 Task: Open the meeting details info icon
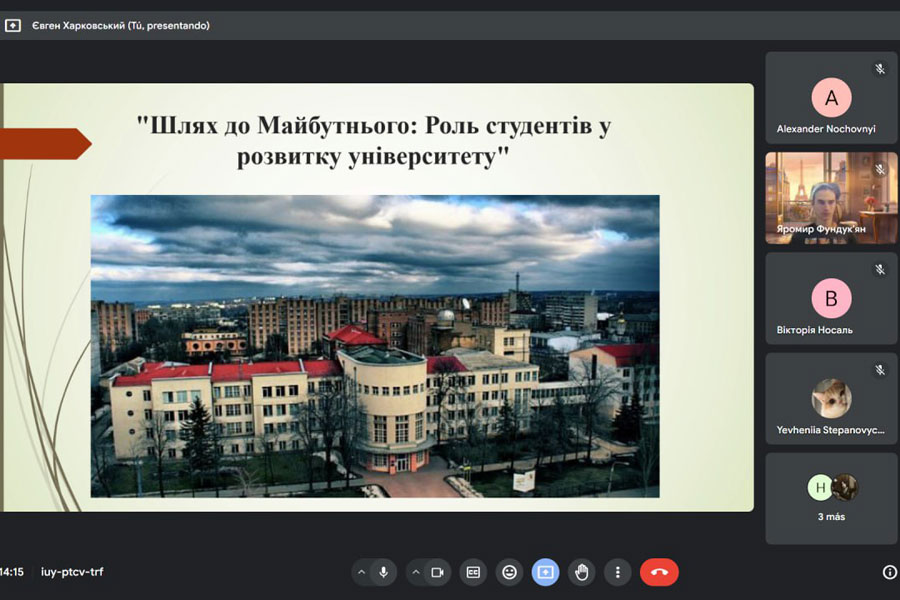[890, 572]
